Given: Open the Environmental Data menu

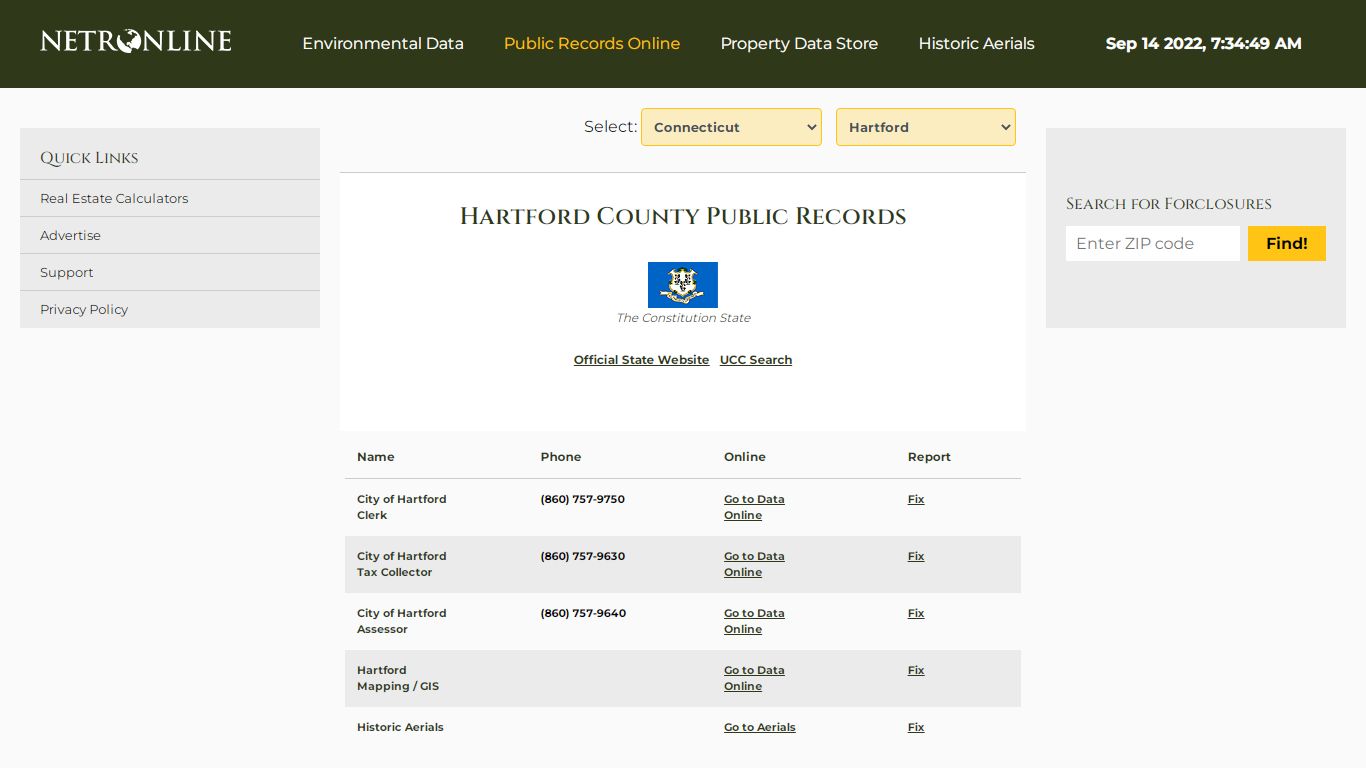Looking at the screenshot, I should point(383,44).
